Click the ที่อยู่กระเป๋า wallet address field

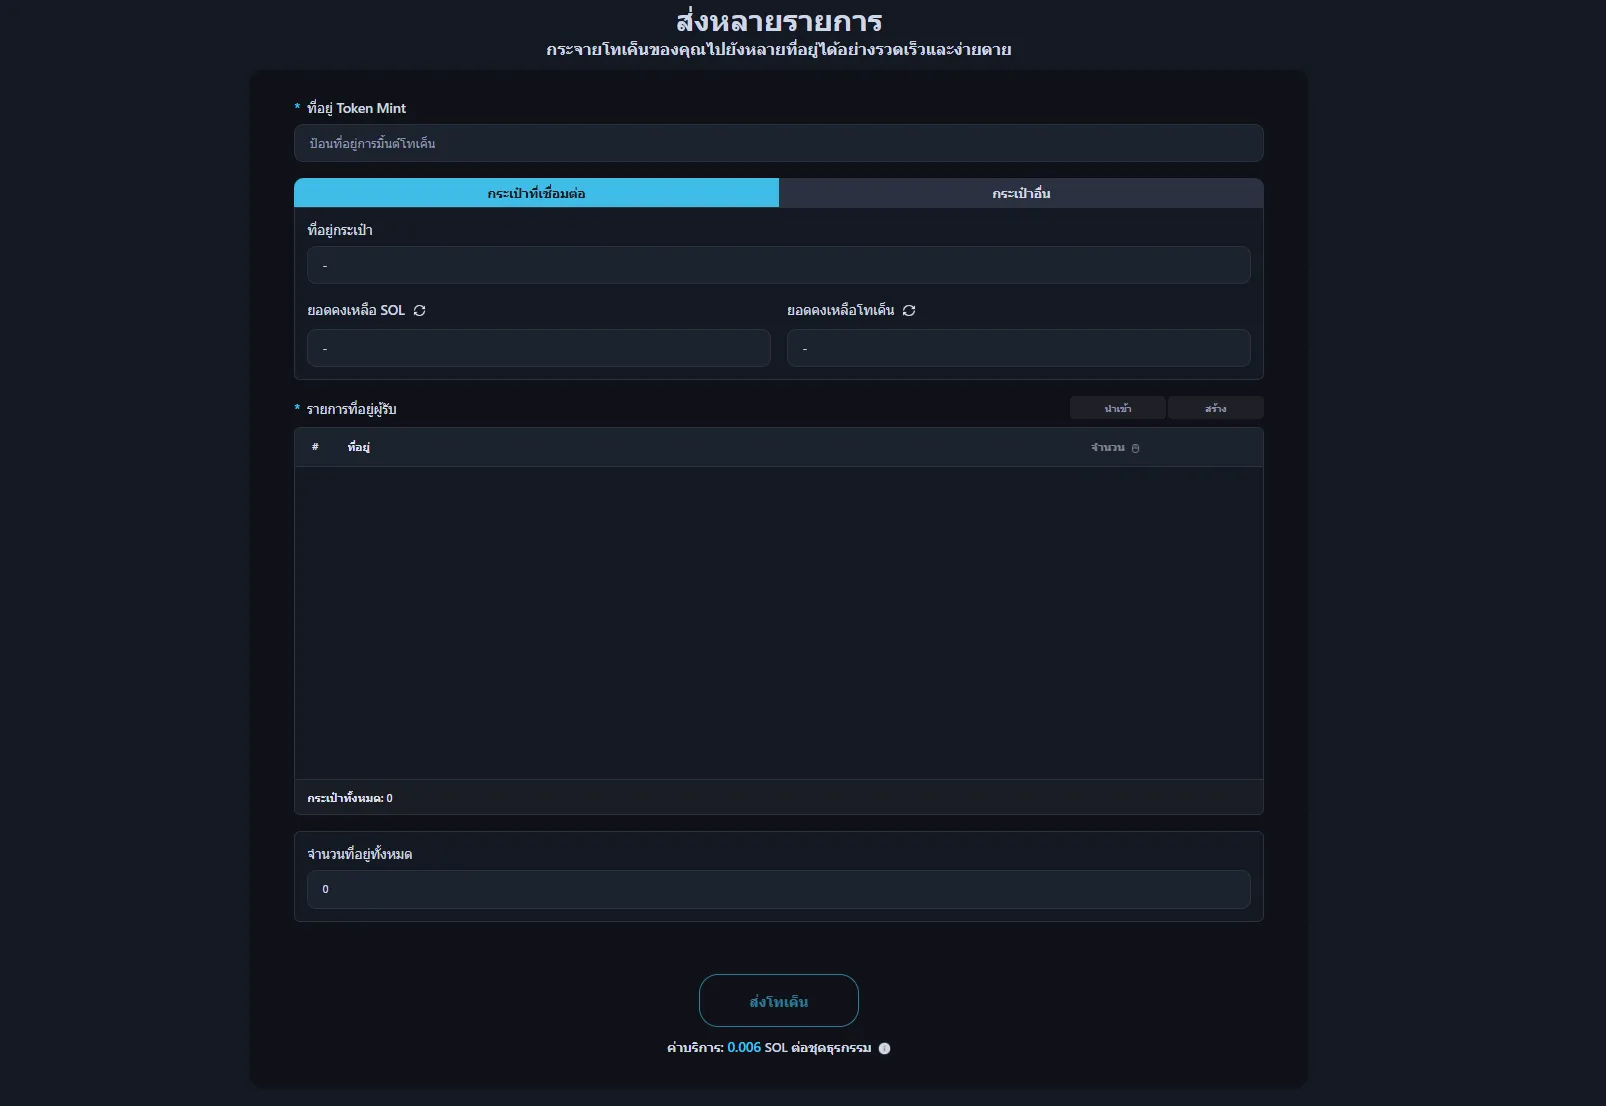coord(778,266)
